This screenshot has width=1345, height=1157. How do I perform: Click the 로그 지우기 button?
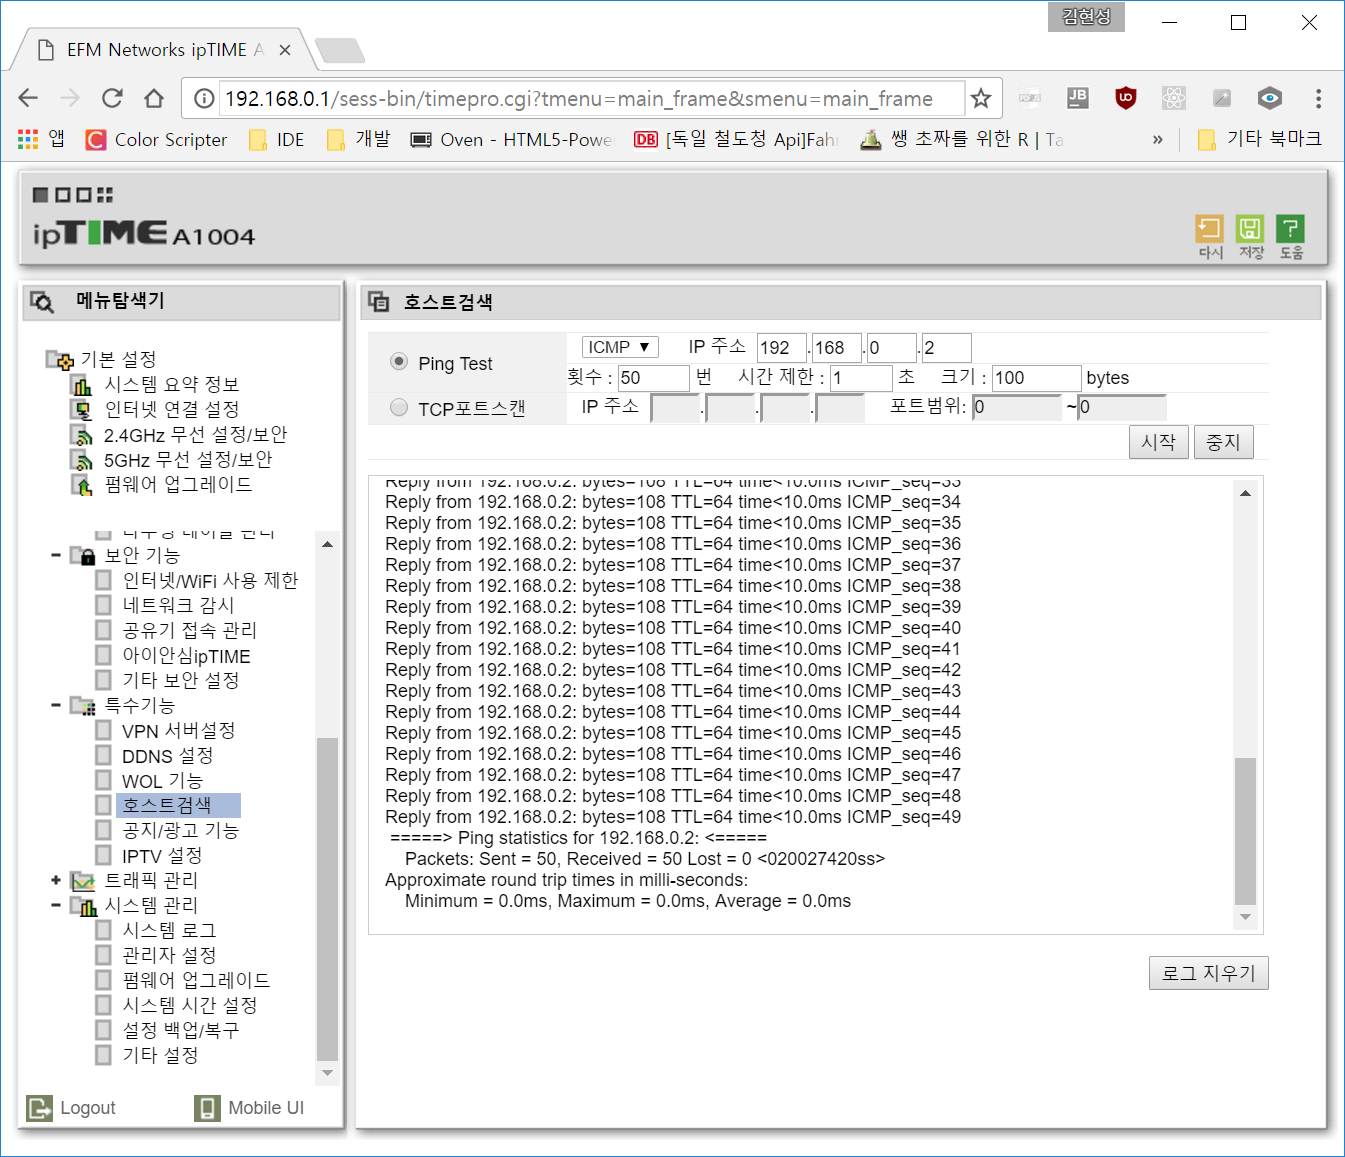pyautogui.click(x=1208, y=973)
